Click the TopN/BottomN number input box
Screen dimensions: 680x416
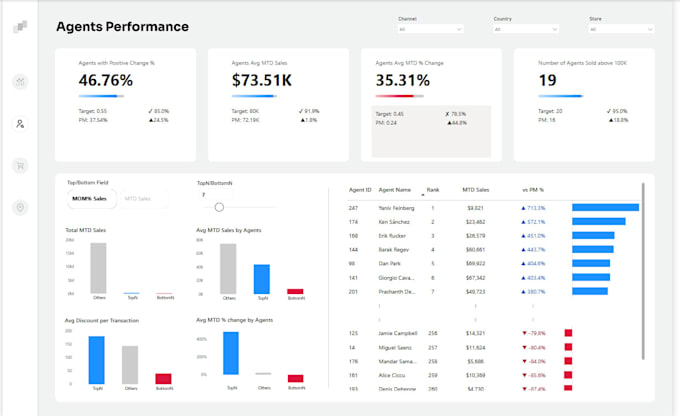[x=215, y=194]
